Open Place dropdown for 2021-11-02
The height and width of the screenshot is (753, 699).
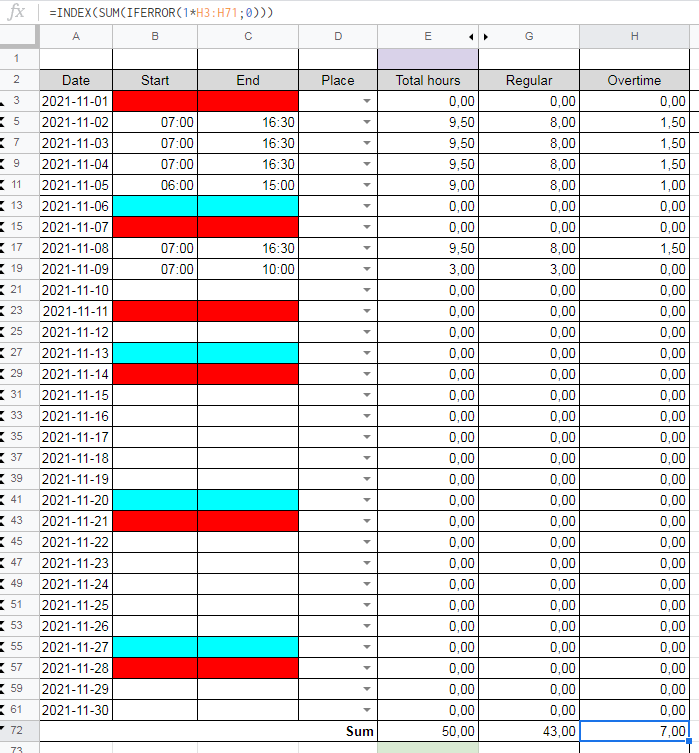point(367,122)
